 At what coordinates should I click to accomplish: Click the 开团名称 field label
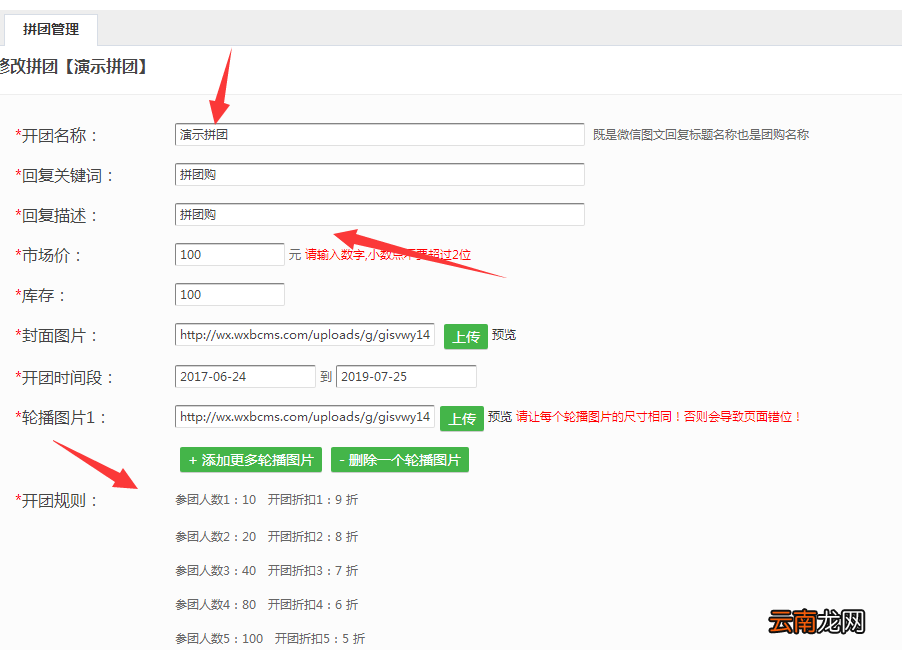click(56, 136)
